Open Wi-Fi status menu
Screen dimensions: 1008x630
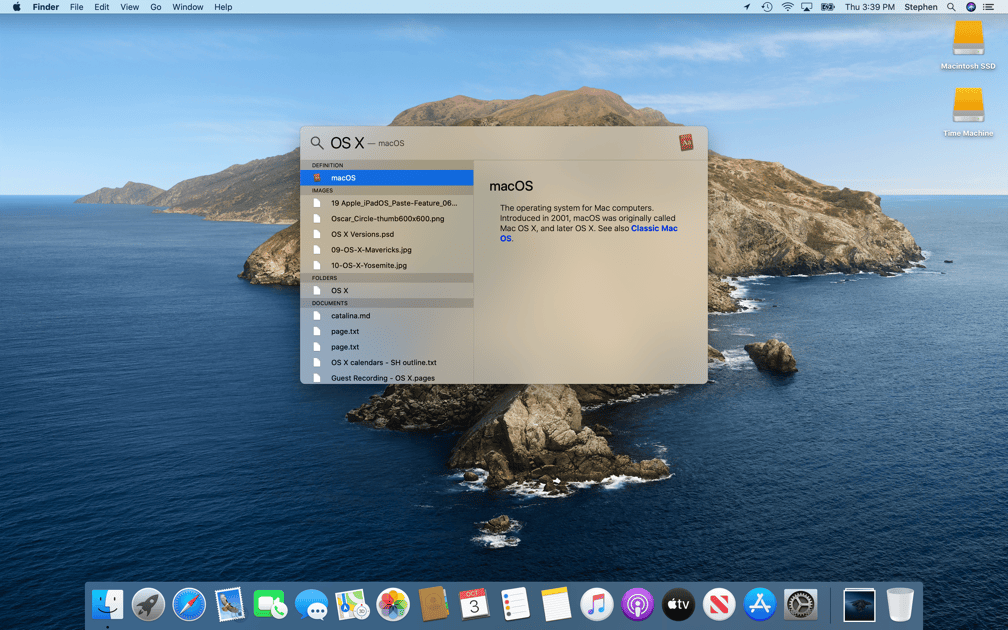788,7
